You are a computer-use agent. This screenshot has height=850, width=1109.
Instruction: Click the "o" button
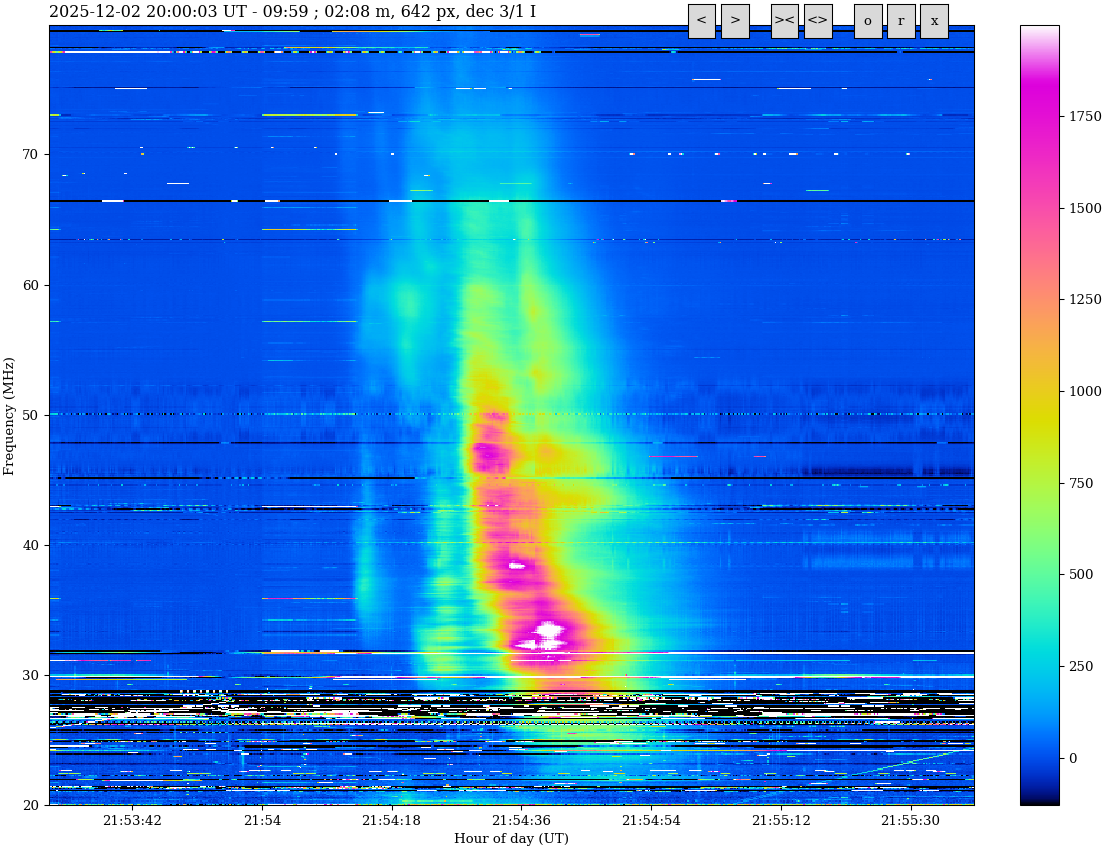[867, 21]
